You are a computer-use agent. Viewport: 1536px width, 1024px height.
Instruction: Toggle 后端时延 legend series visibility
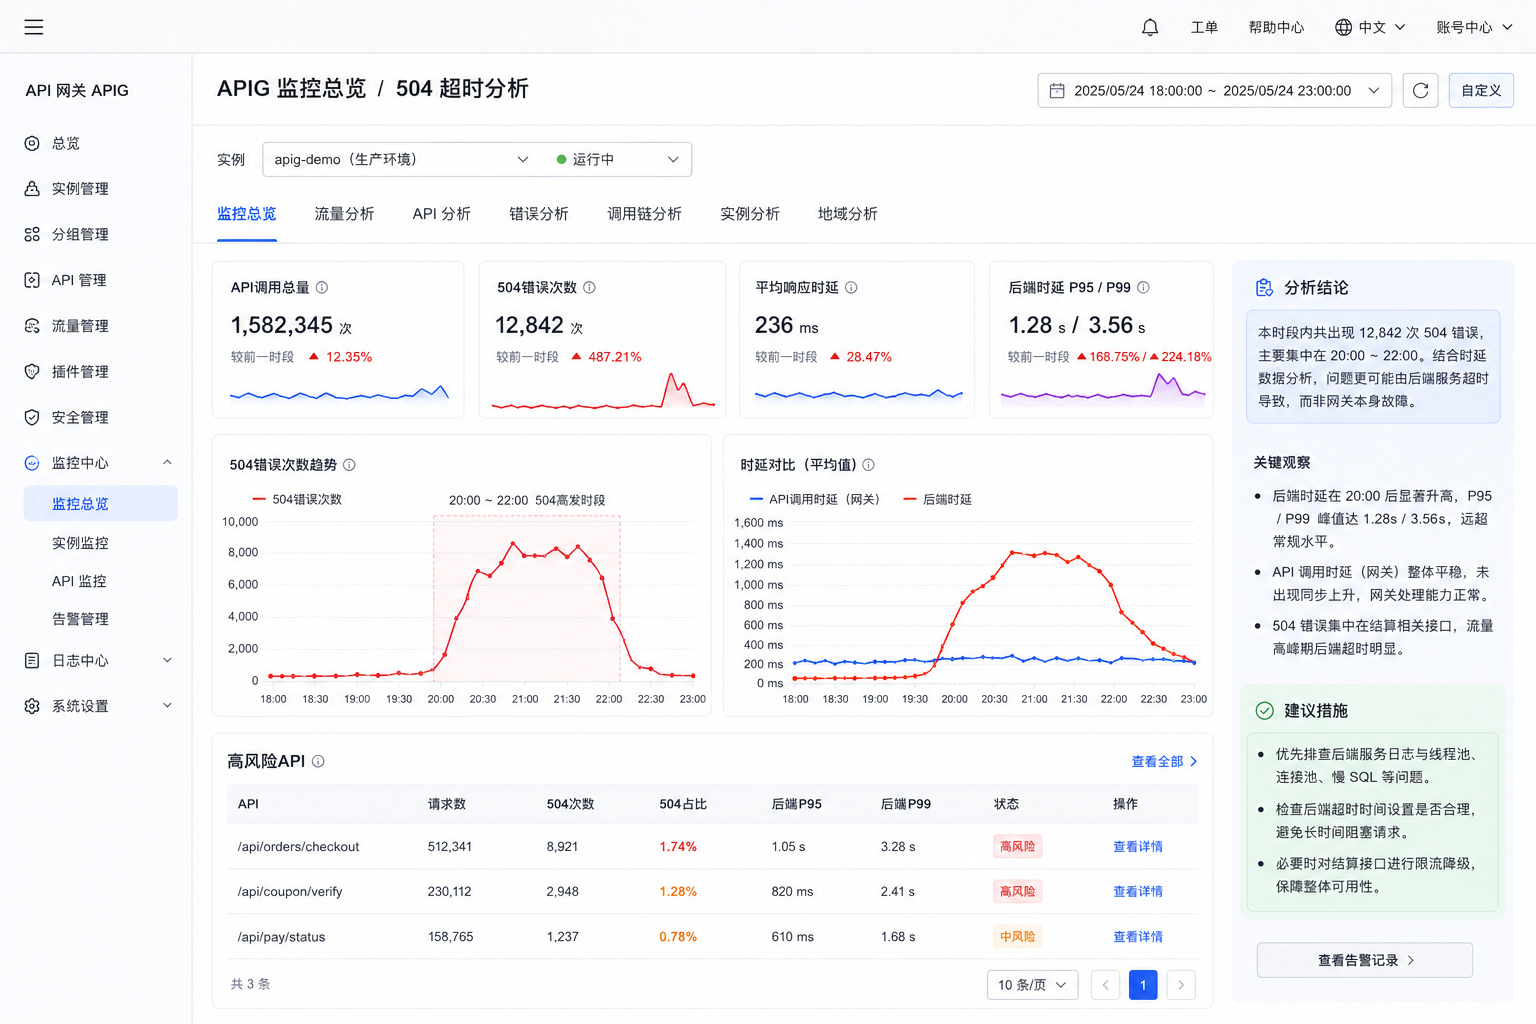click(937, 499)
